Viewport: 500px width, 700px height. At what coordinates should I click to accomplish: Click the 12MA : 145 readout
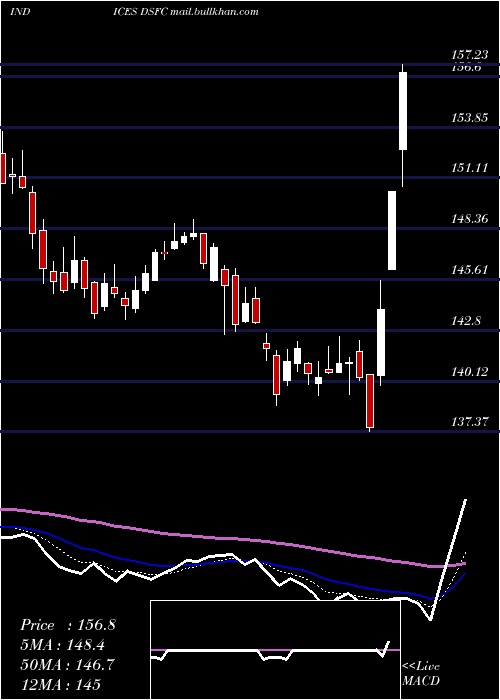tap(60, 684)
